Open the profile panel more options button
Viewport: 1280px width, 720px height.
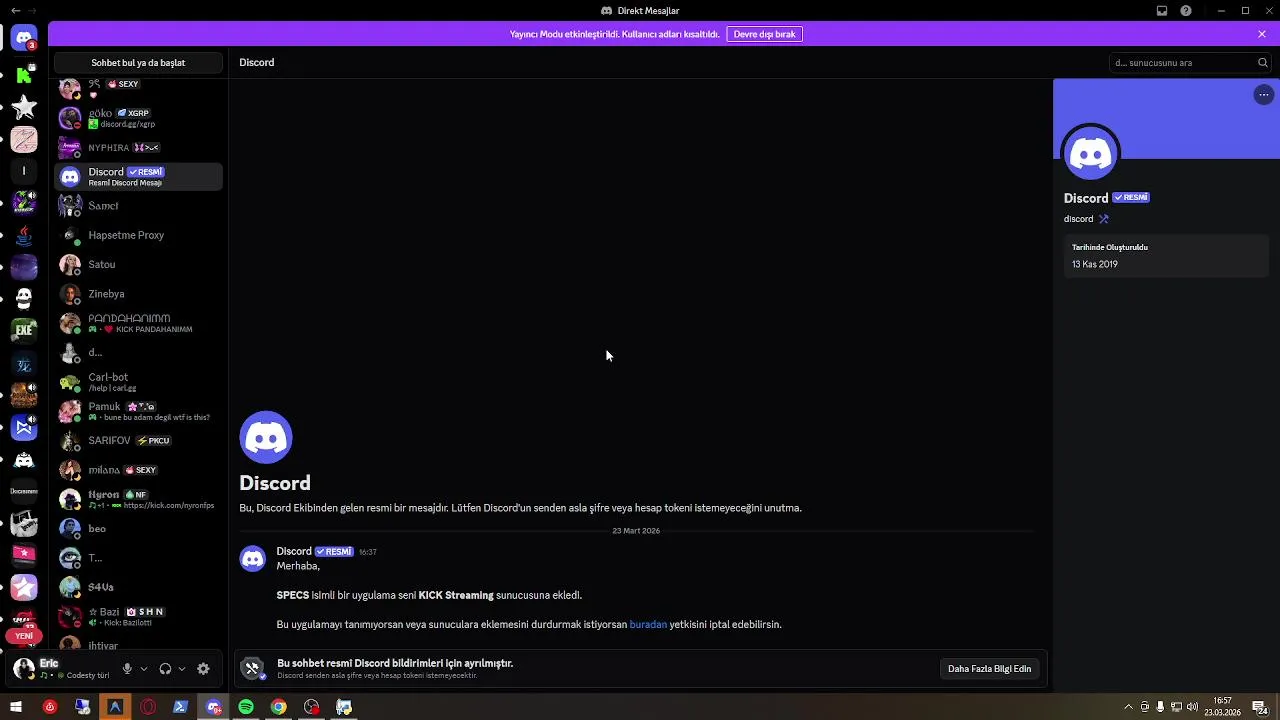click(x=1264, y=95)
